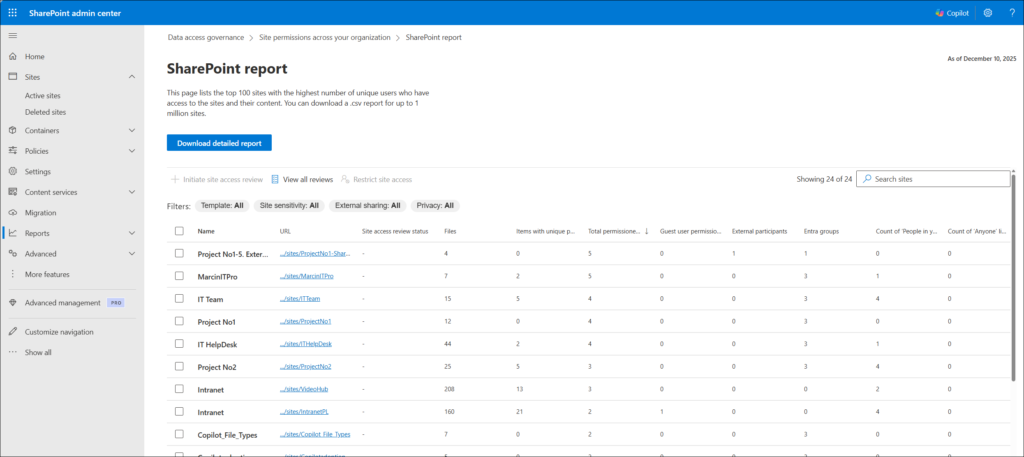This screenshot has width=1024, height=457.
Task: Click Download detailed report button
Action: point(219,143)
